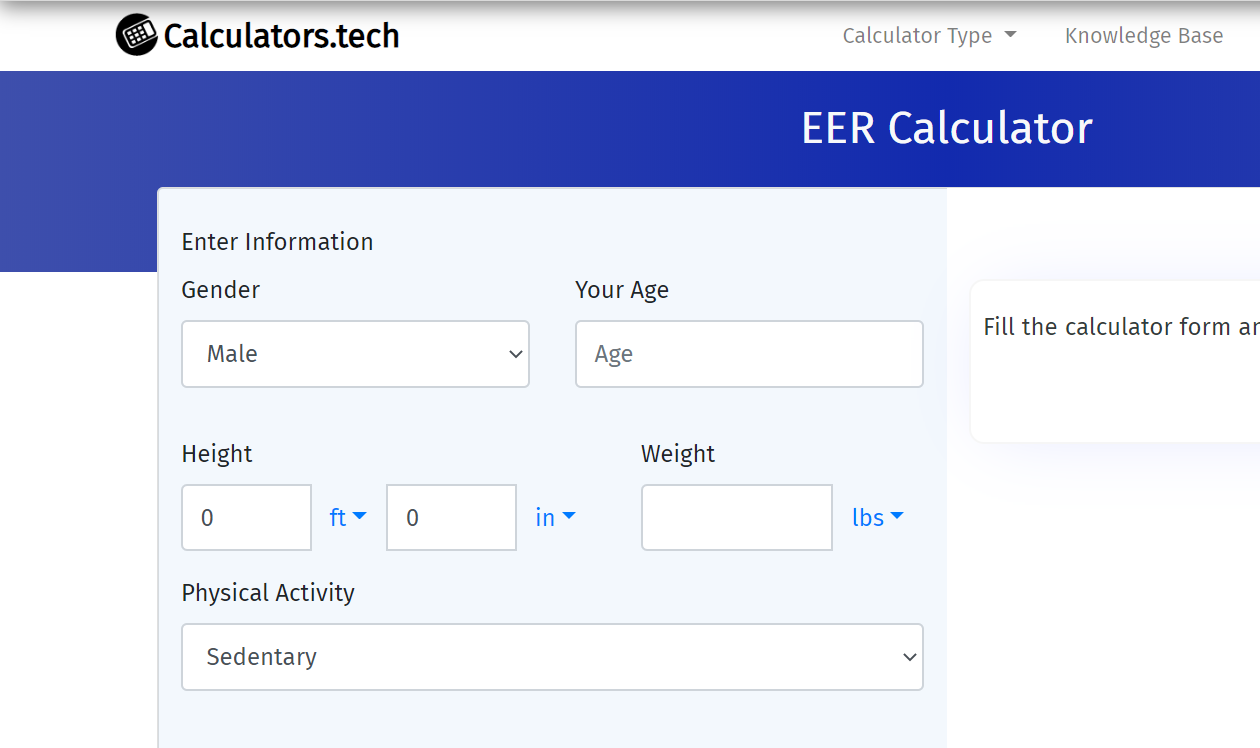
Task: Open the Gender dropdown showing Male
Action: click(355, 354)
